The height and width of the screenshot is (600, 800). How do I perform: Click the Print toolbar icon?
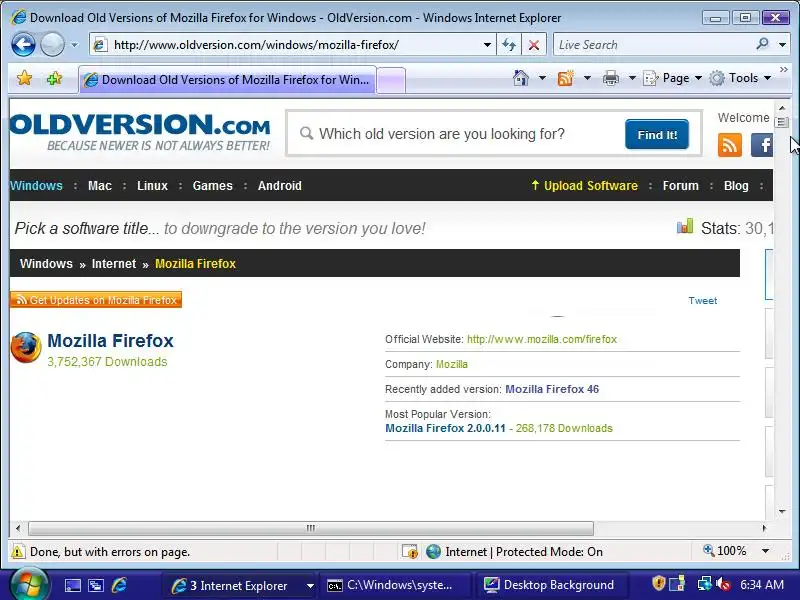tap(611, 78)
